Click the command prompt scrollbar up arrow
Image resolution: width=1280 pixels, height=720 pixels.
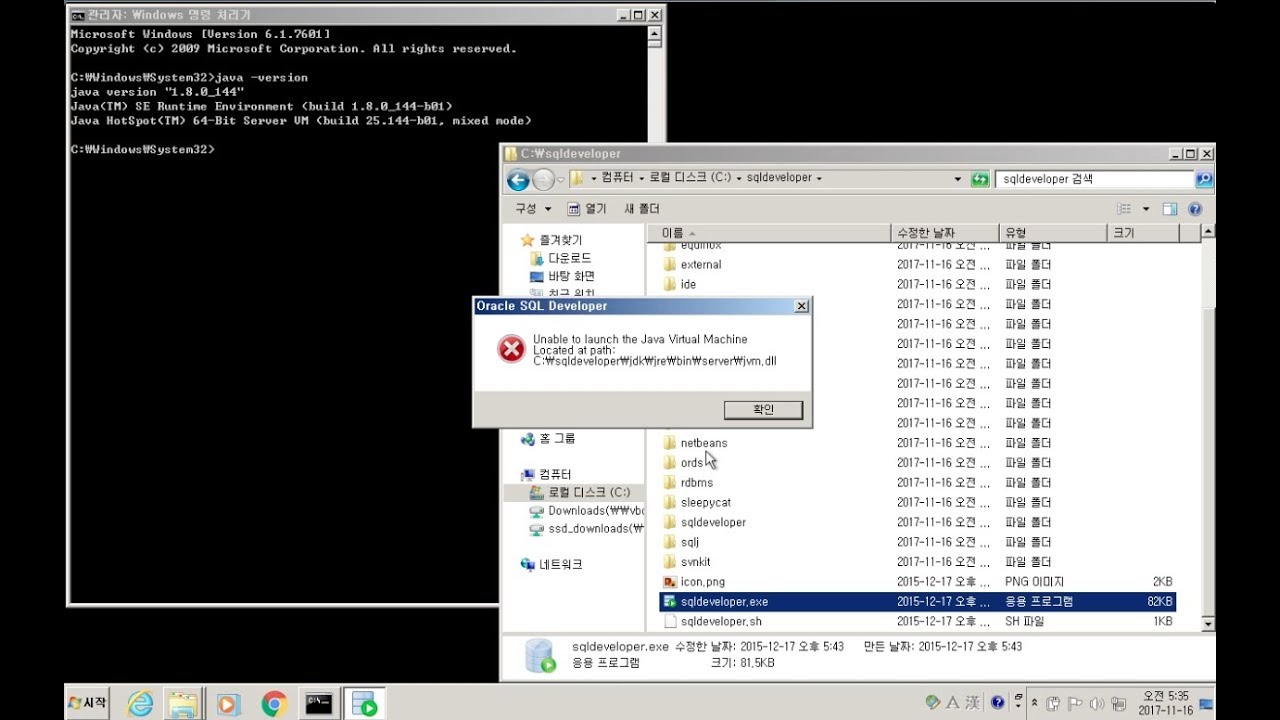655,32
